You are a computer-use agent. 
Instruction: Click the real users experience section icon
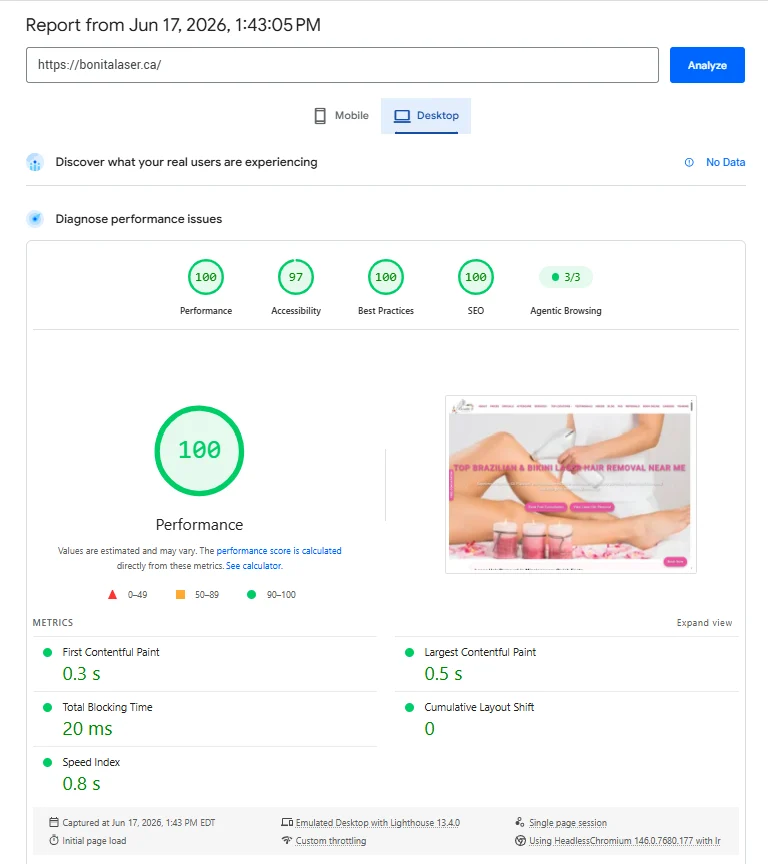tap(35, 163)
